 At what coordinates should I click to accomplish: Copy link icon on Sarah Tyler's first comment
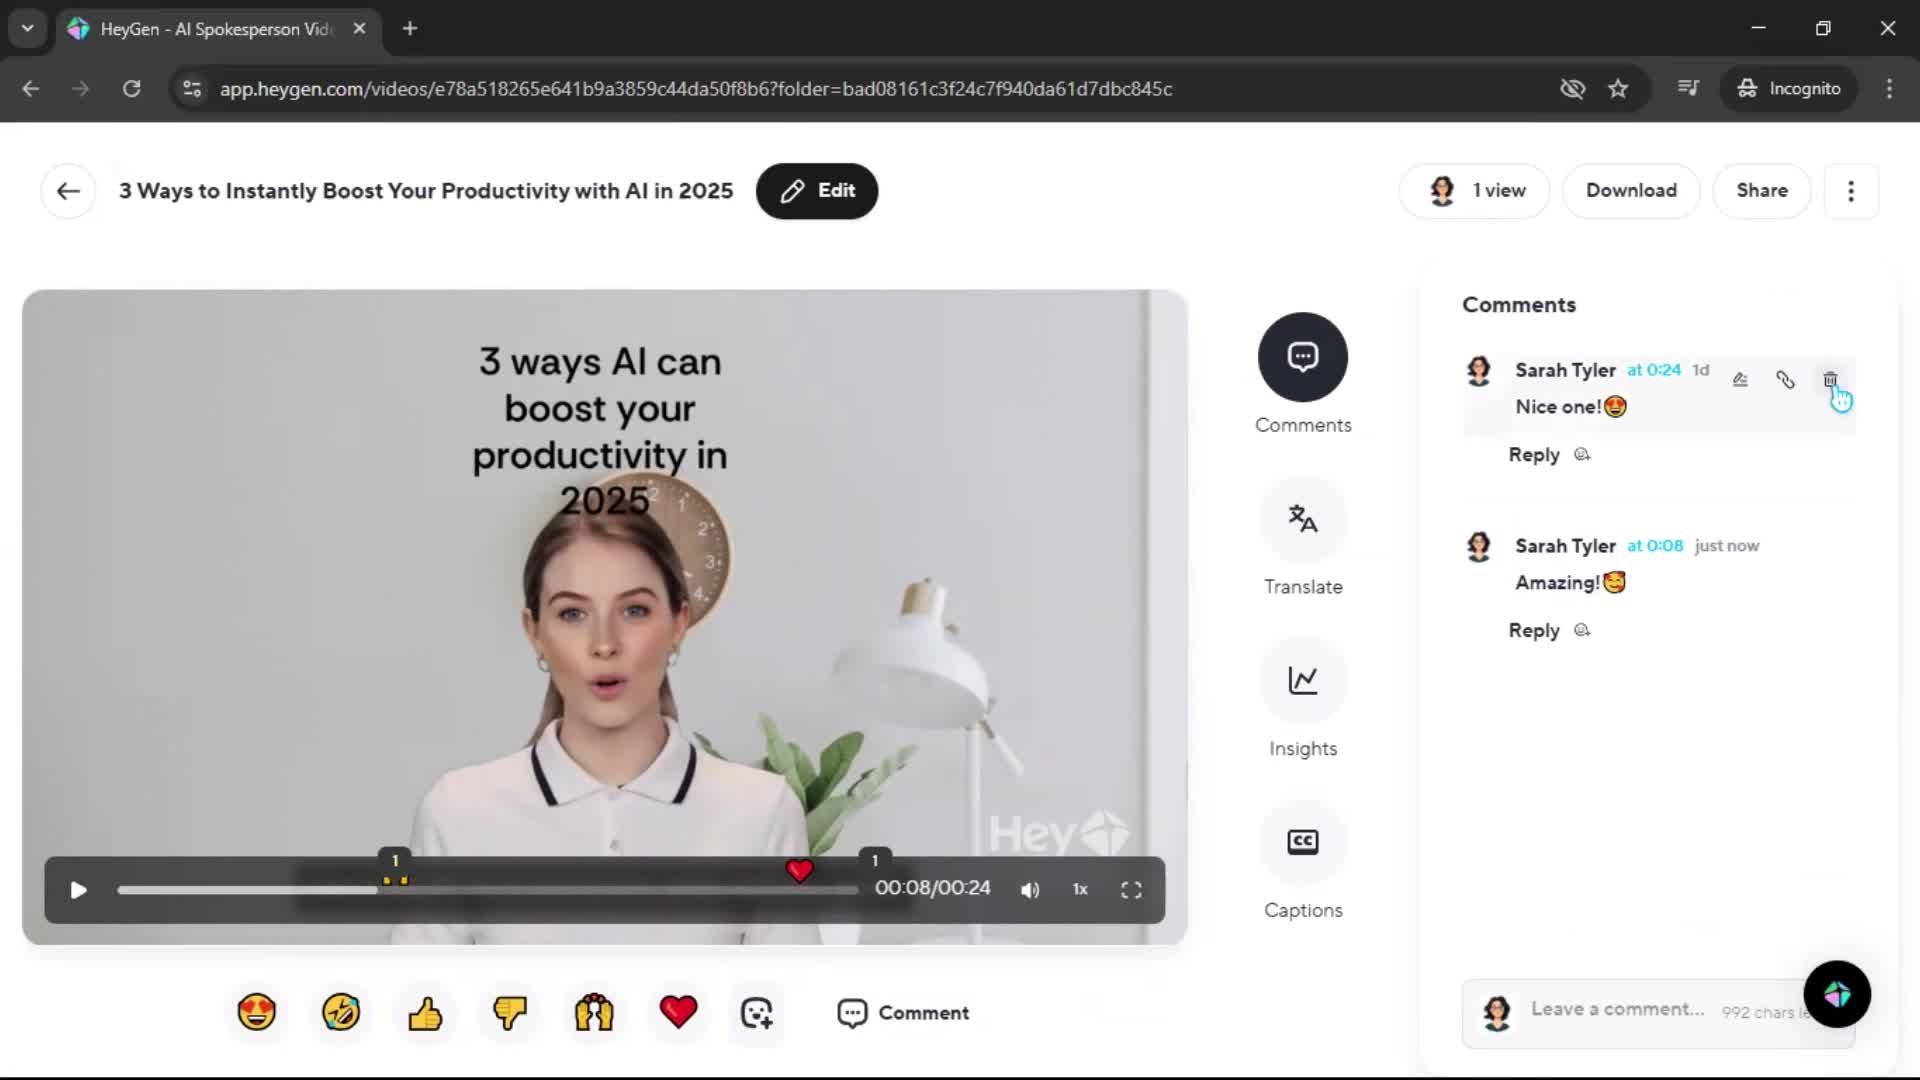point(1785,380)
